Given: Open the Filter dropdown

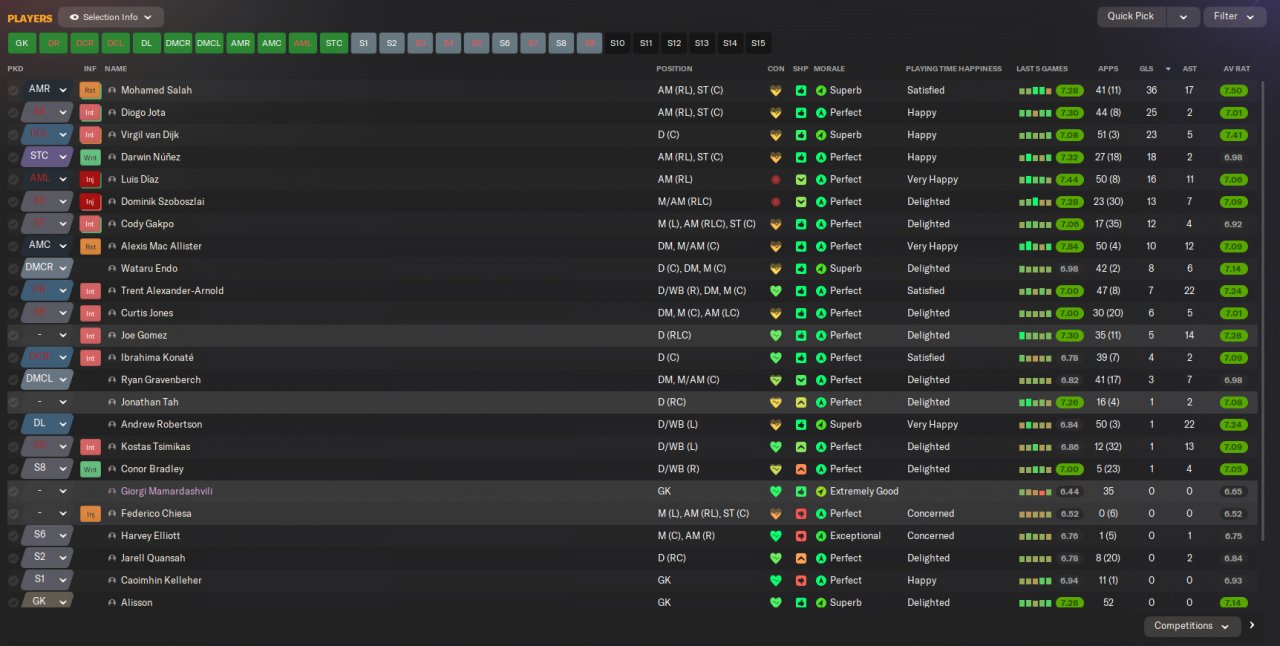Looking at the screenshot, I should (x=1234, y=17).
